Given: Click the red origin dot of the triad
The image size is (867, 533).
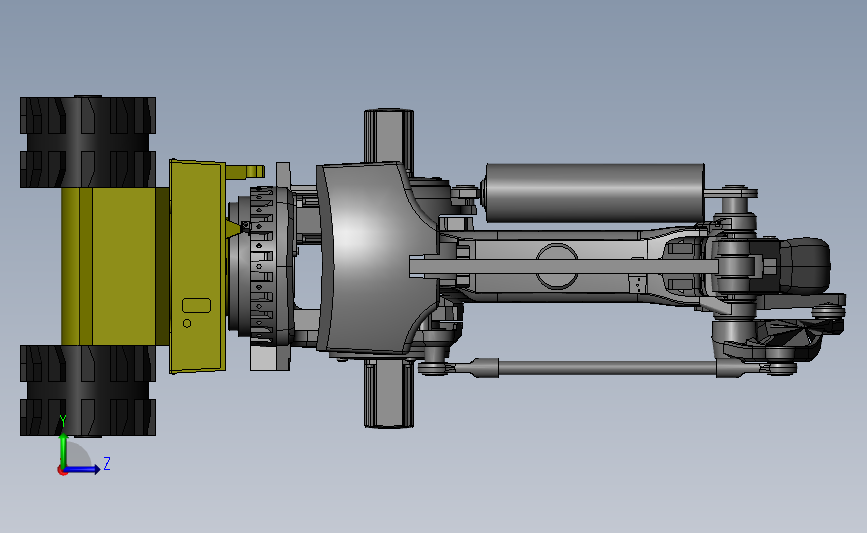Looking at the screenshot, I should pos(62,471).
